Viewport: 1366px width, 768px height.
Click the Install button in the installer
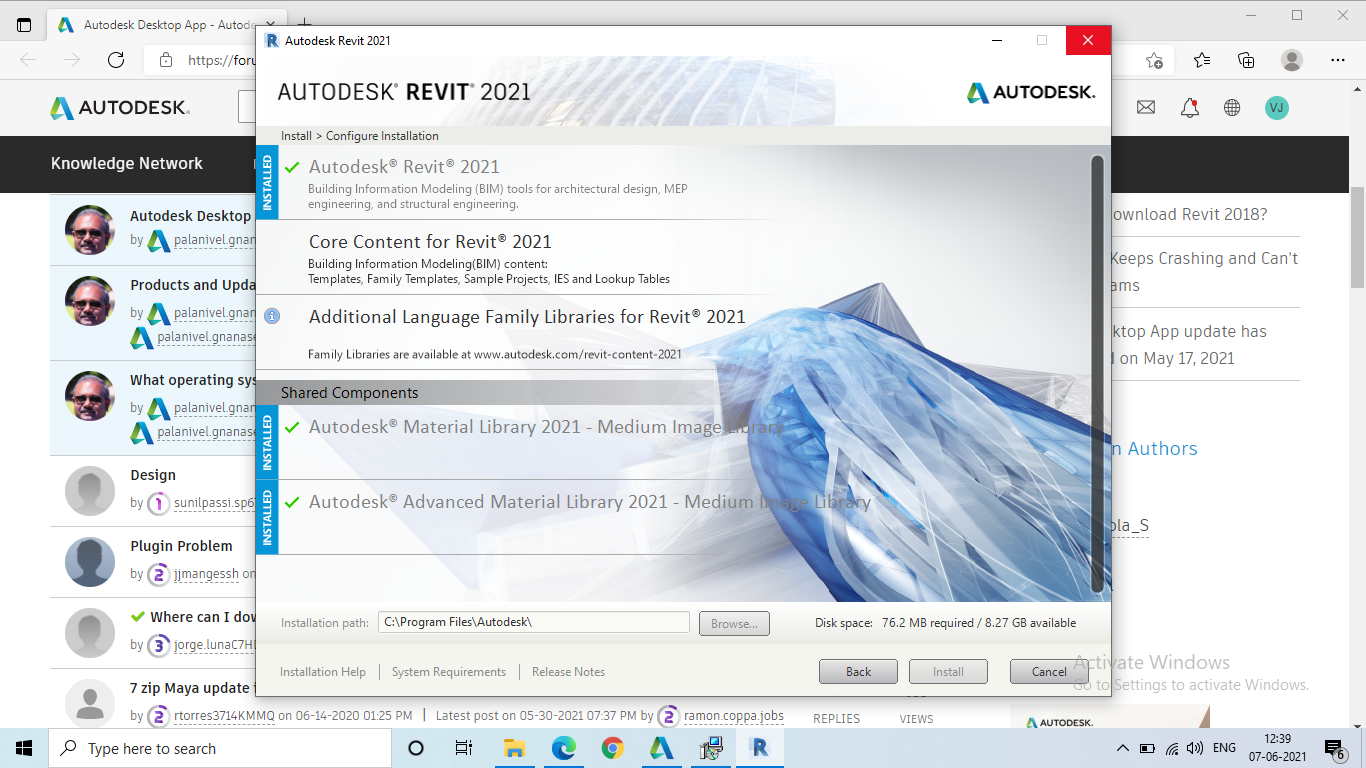click(948, 672)
